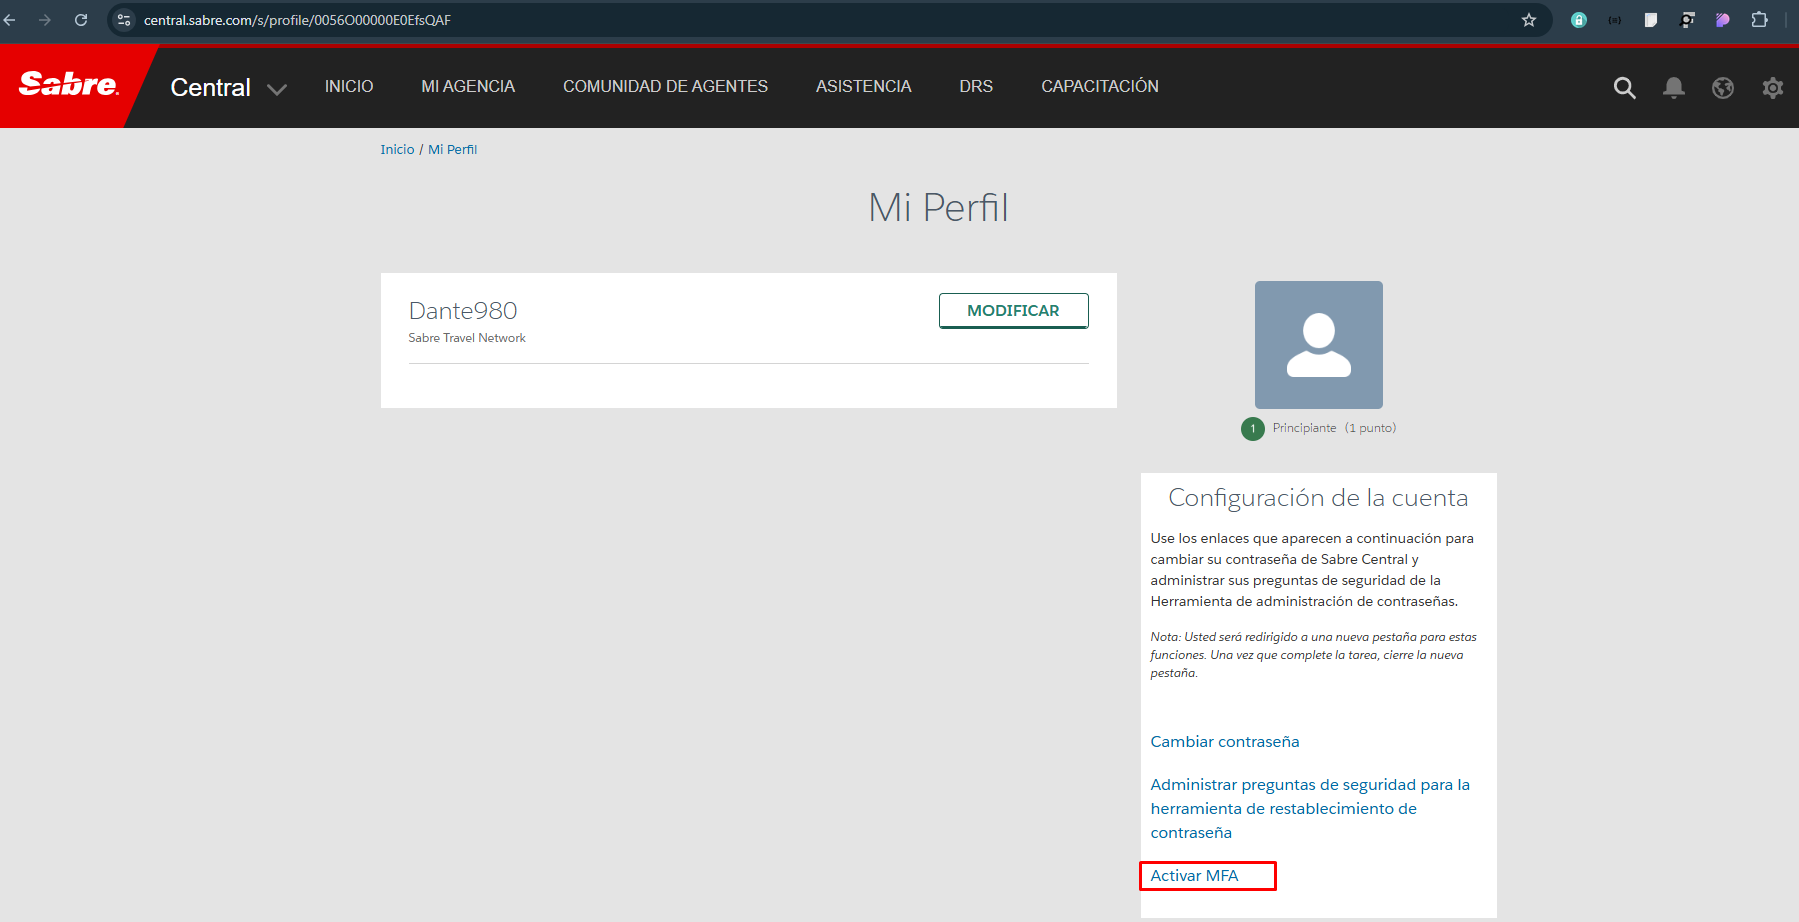Click the Cambiar contraseña link
The height and width of the screenshot is (922, 1799).
pos(1224,742)
